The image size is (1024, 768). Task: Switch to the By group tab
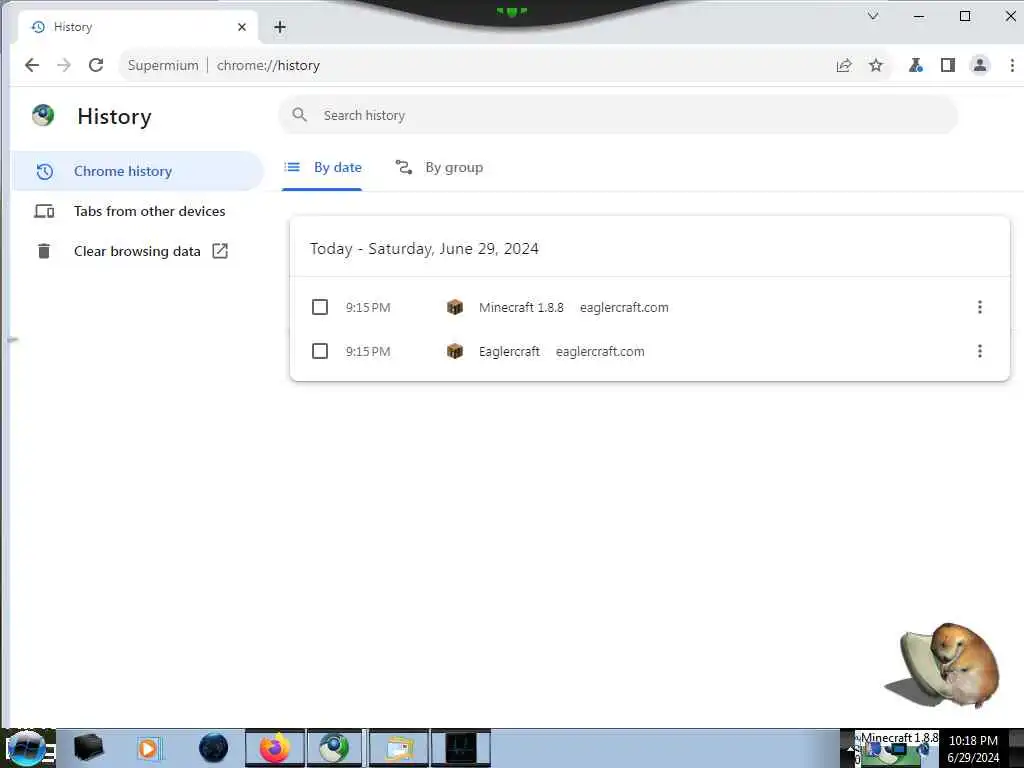coord(439,168)
